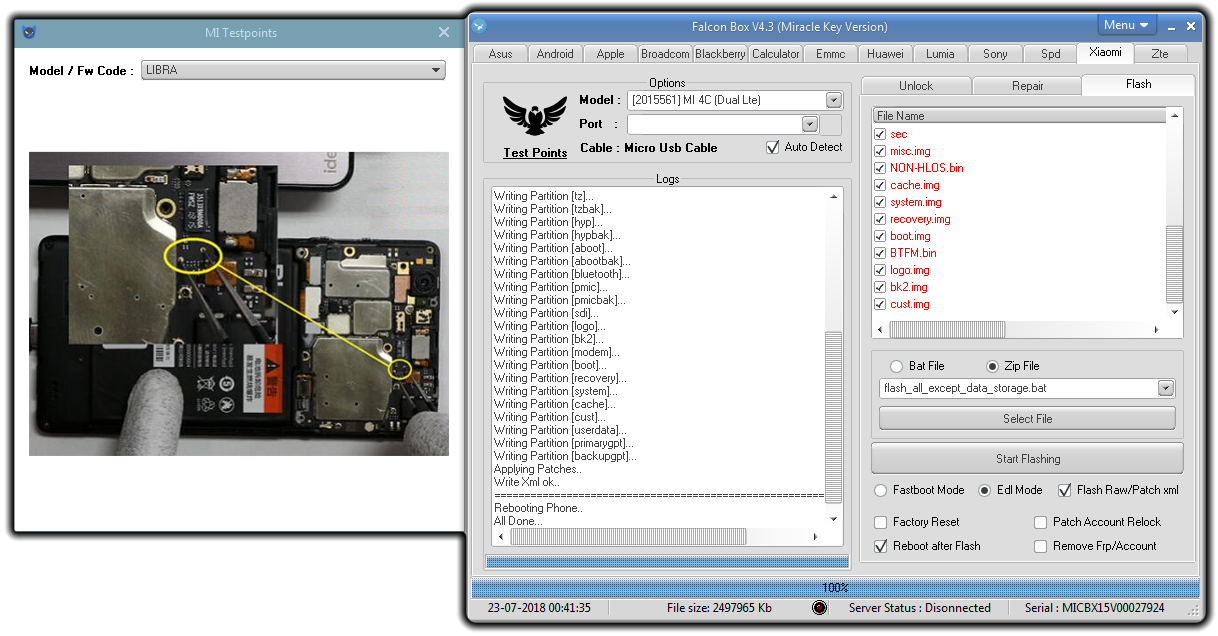Switch to the Spd tab

[1050, 54]
